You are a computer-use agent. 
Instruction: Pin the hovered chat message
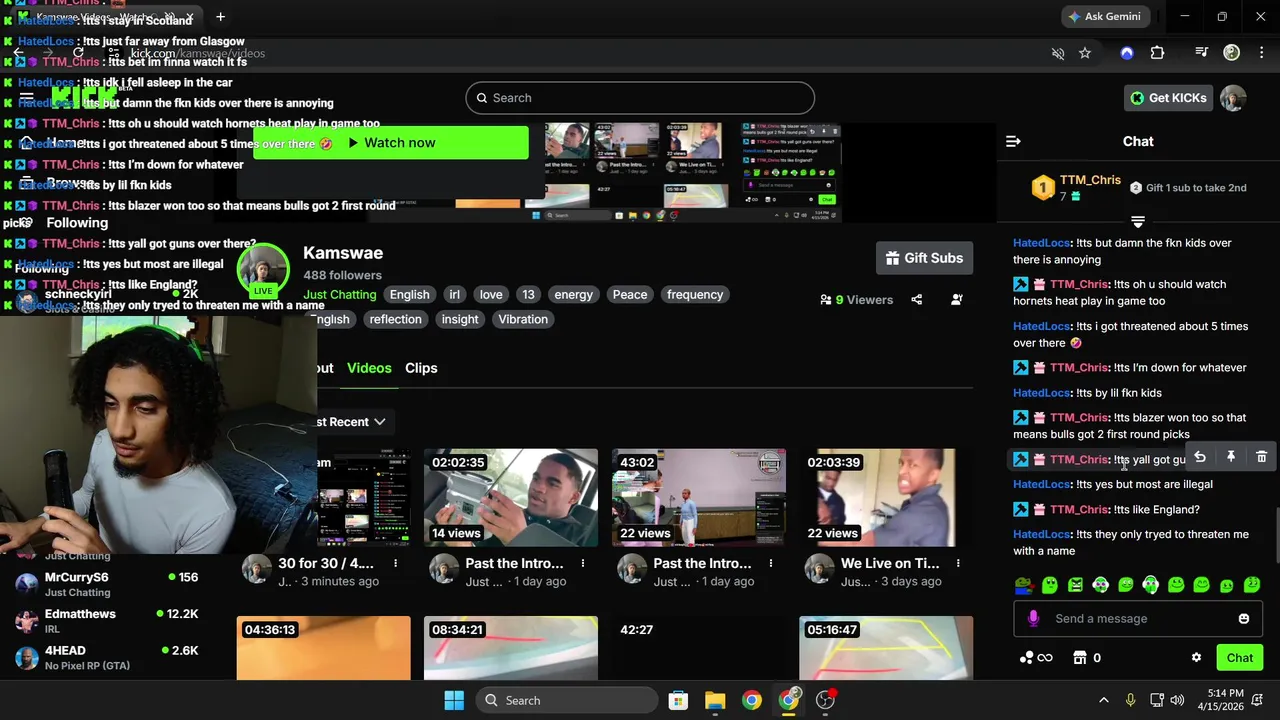(x=1231, y=457)
